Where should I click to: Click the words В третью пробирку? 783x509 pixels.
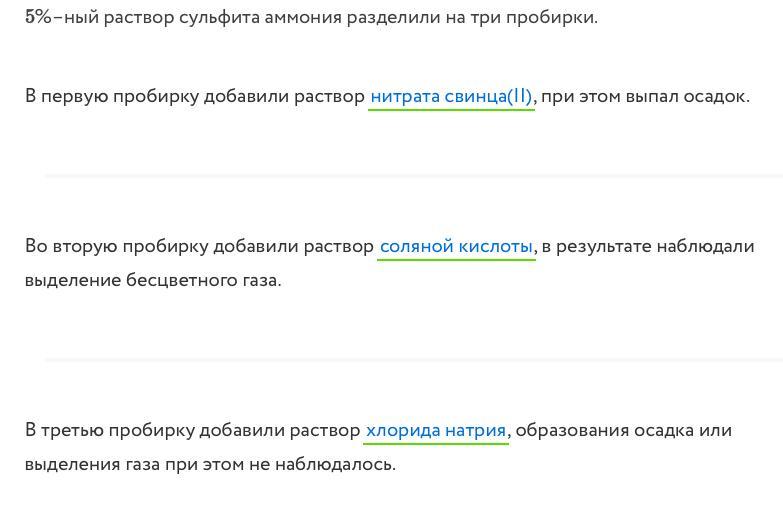point(110,430)
